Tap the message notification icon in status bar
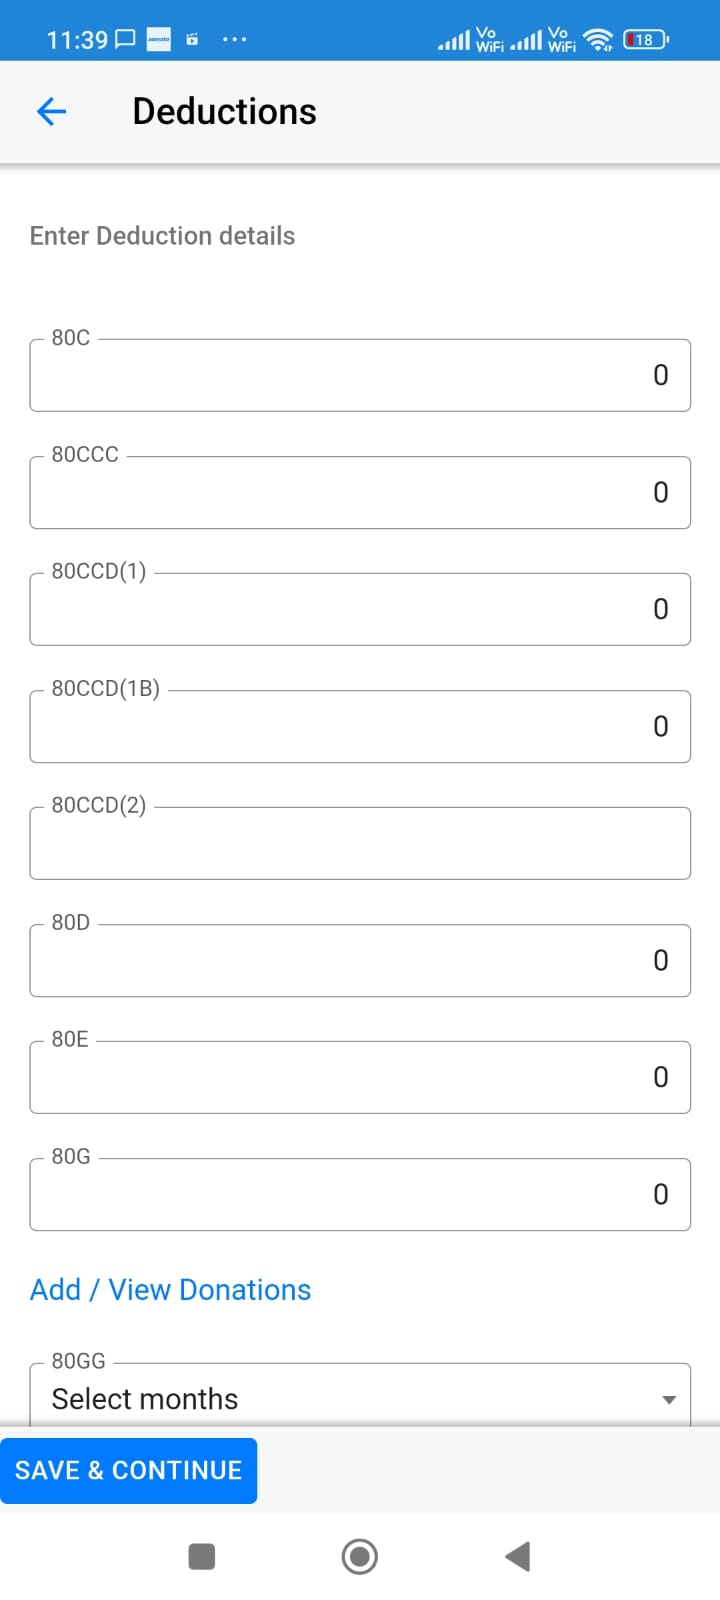720x1600 pixels. tap(126, 39)
